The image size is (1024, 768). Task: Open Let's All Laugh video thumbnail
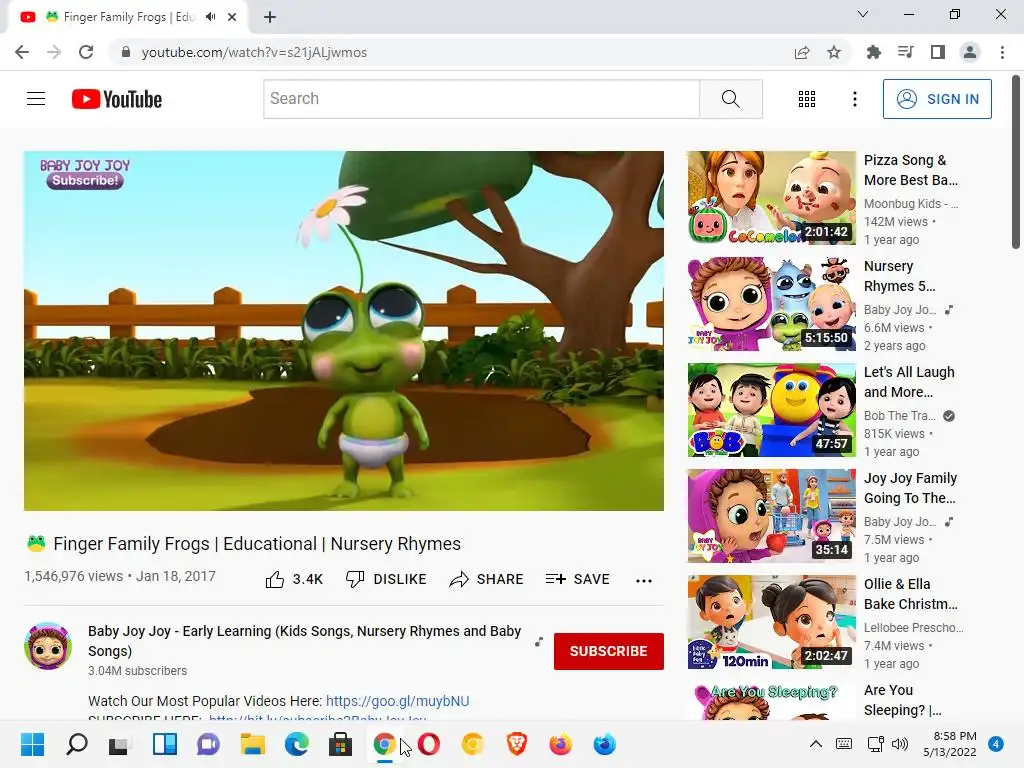pyautogui.click(x=771, y=410)
